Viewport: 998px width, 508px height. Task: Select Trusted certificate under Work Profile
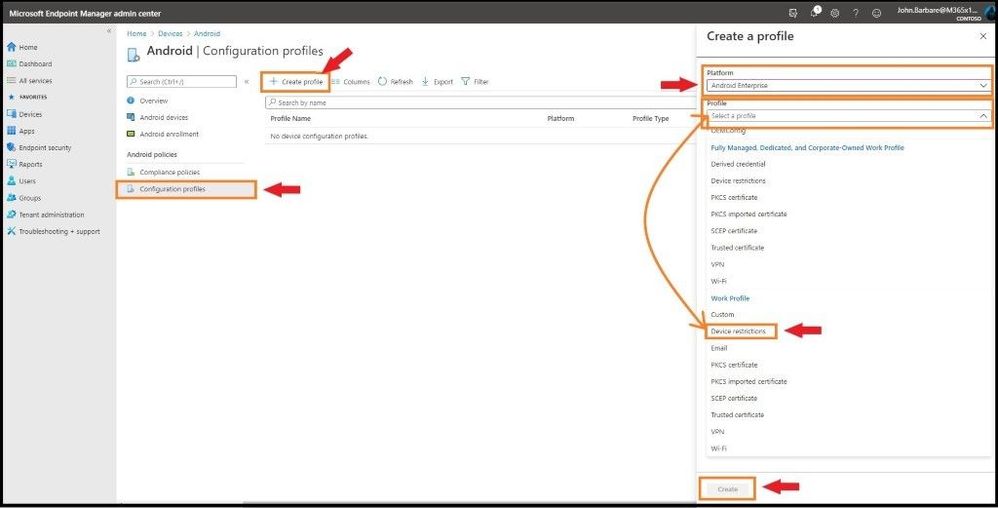pyautogui.click(x=737, y=414)
